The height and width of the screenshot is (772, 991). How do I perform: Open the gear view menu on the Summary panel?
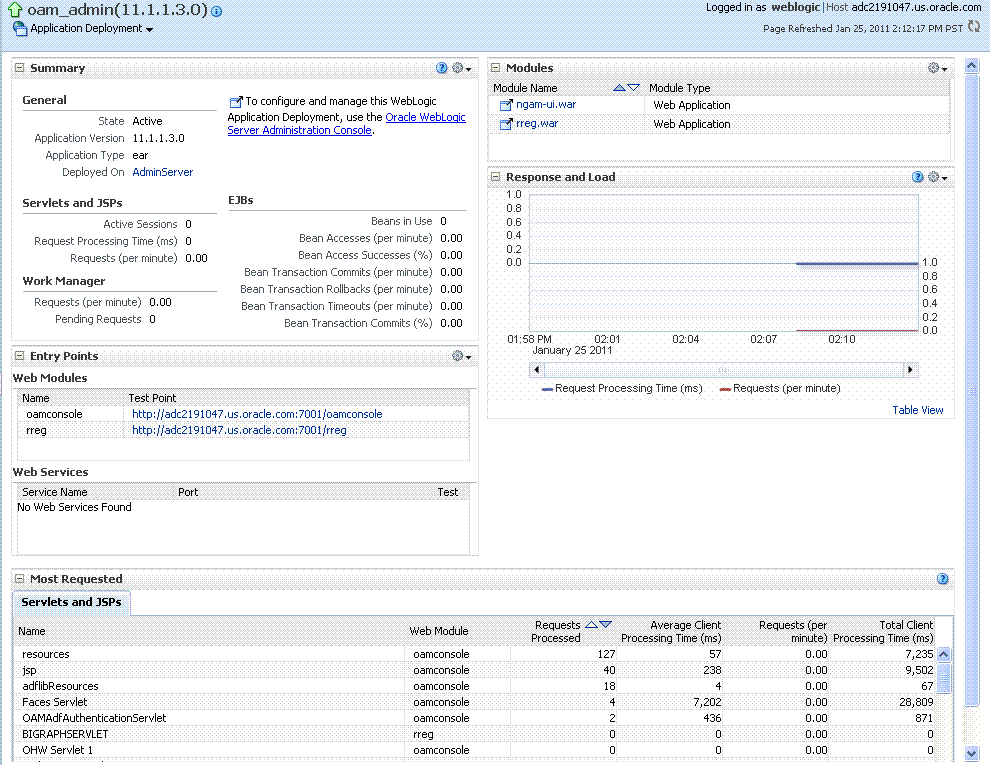pyautogui.click(x=459, y=68)
